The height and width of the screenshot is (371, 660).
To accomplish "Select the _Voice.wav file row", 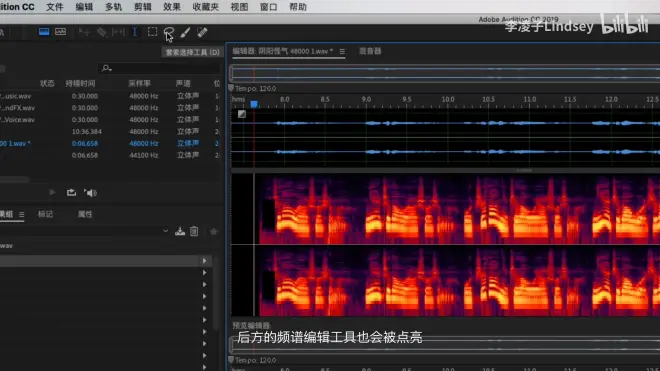I will point(110,120).
